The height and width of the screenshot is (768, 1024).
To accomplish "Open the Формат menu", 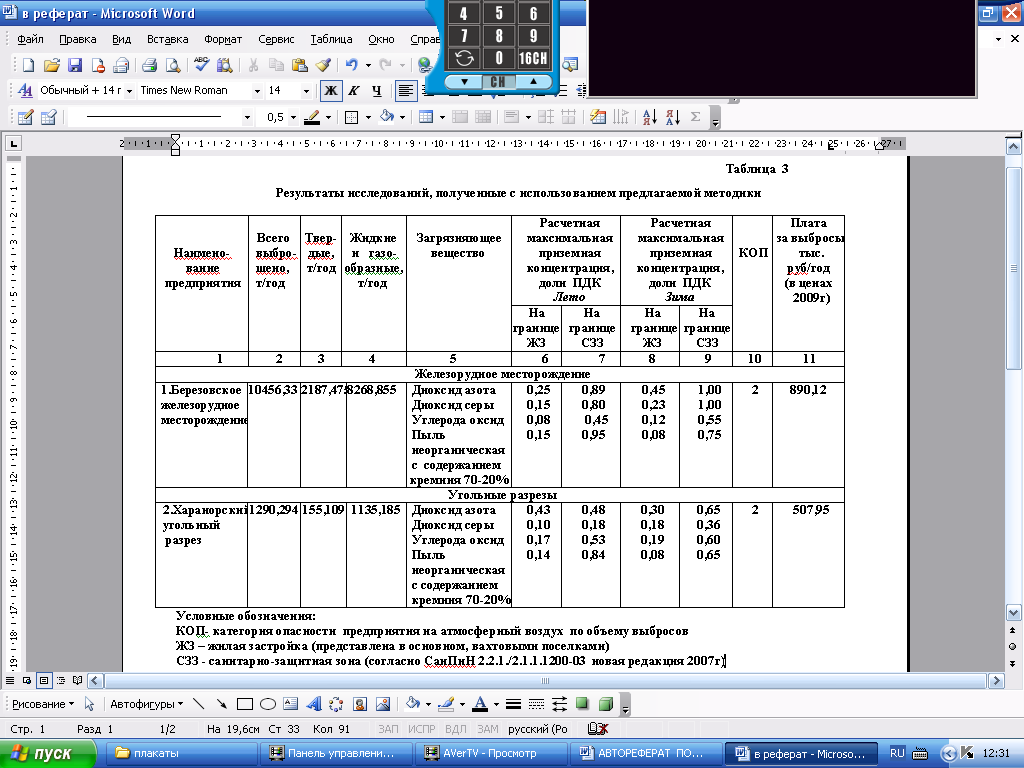I will tap(223, 39).
